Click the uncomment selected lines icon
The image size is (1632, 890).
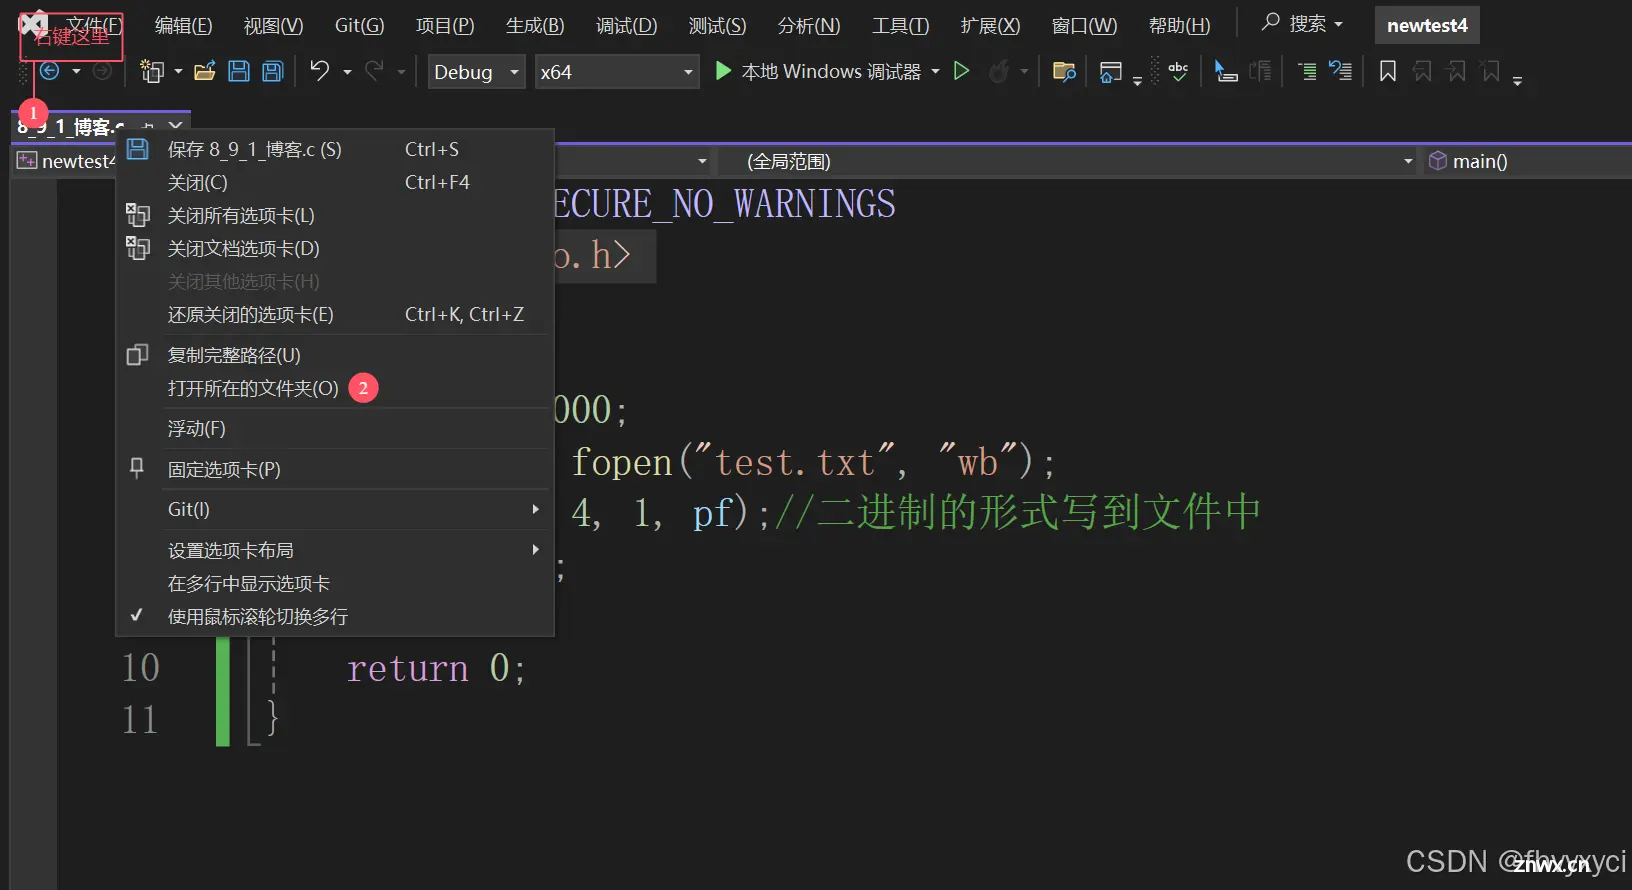click(x=1340, y=71)
